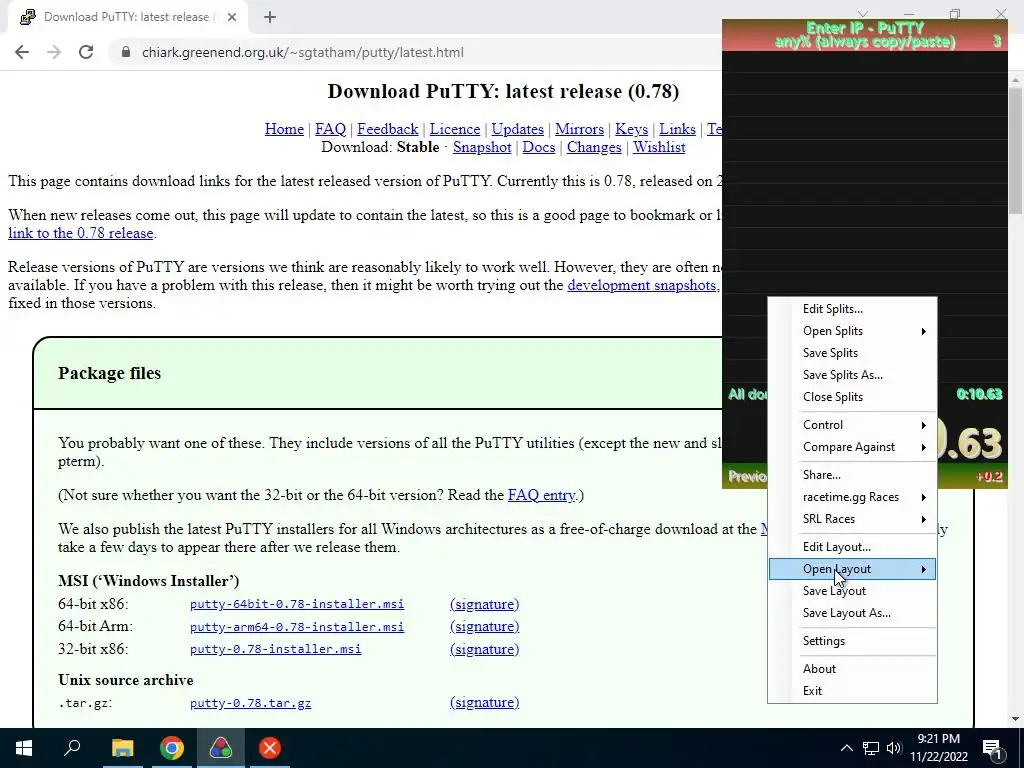This screenshot has height=768, width=1024.
Task: Open taskbar search magnifier
Action: pos(72,748)
